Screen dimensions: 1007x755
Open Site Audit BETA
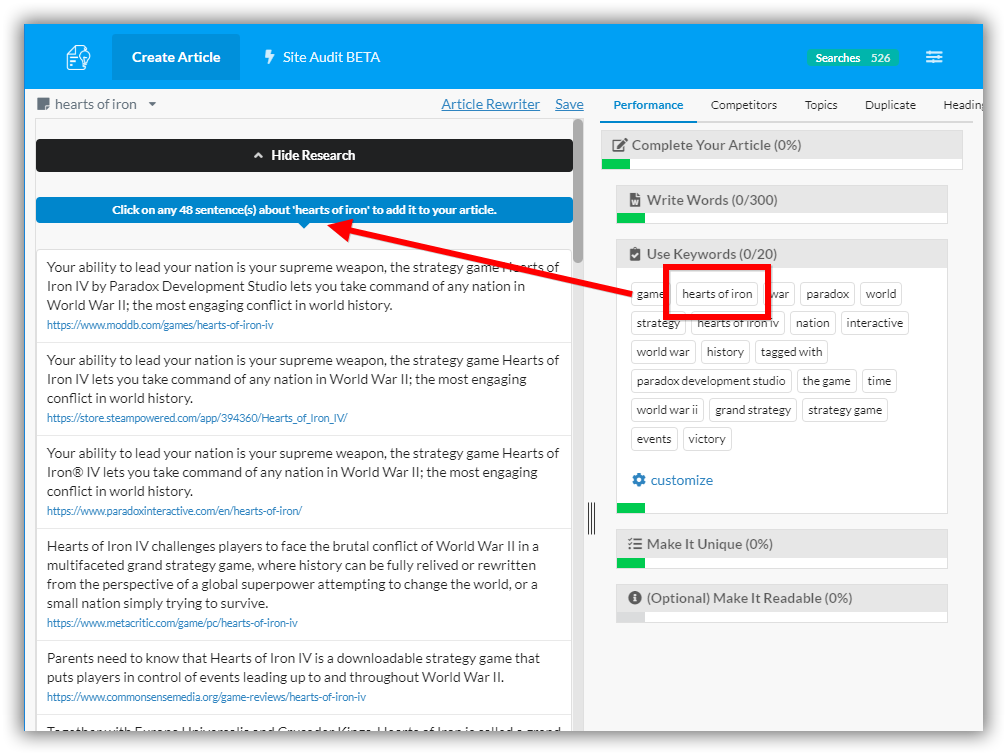pos(322,57)
